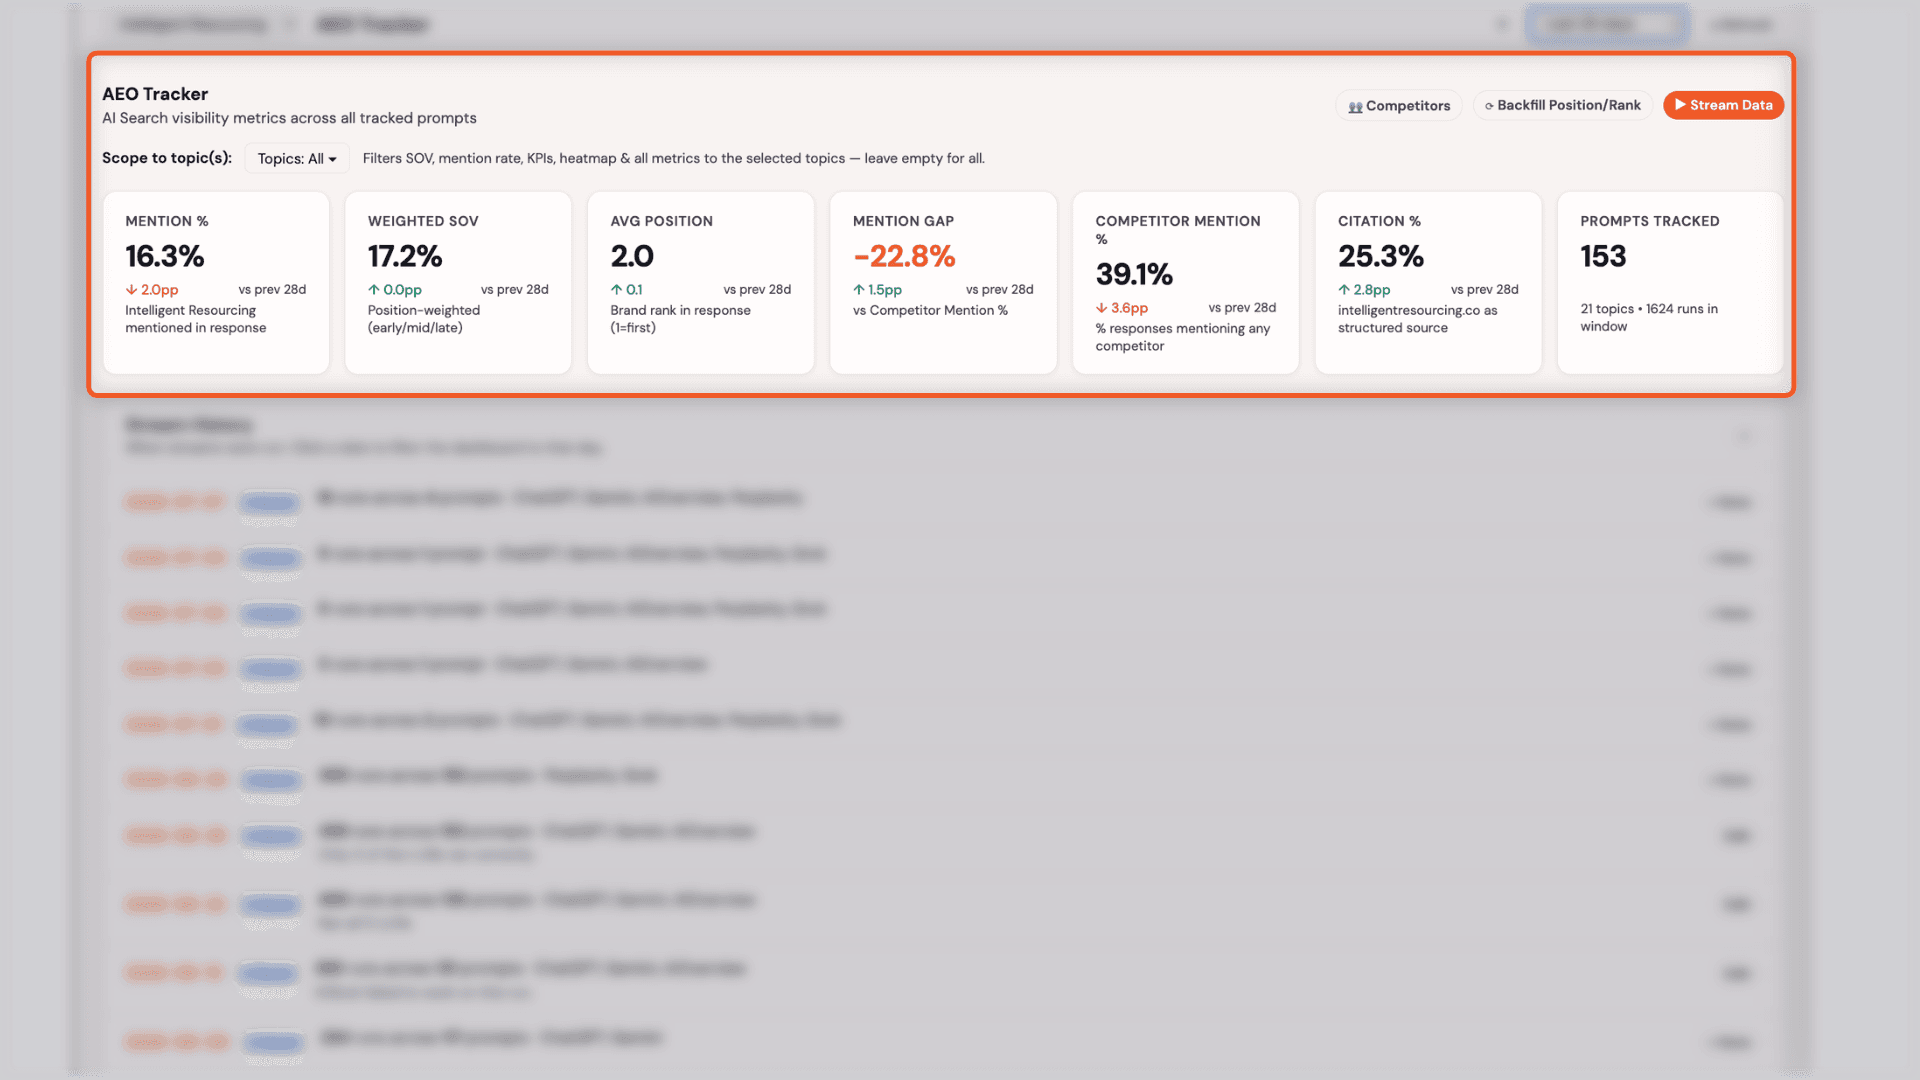This screenshot has height=1080, width=1920.
Task: Click Backfill Position/Rank button
Action: click(x=1562, y=105)
